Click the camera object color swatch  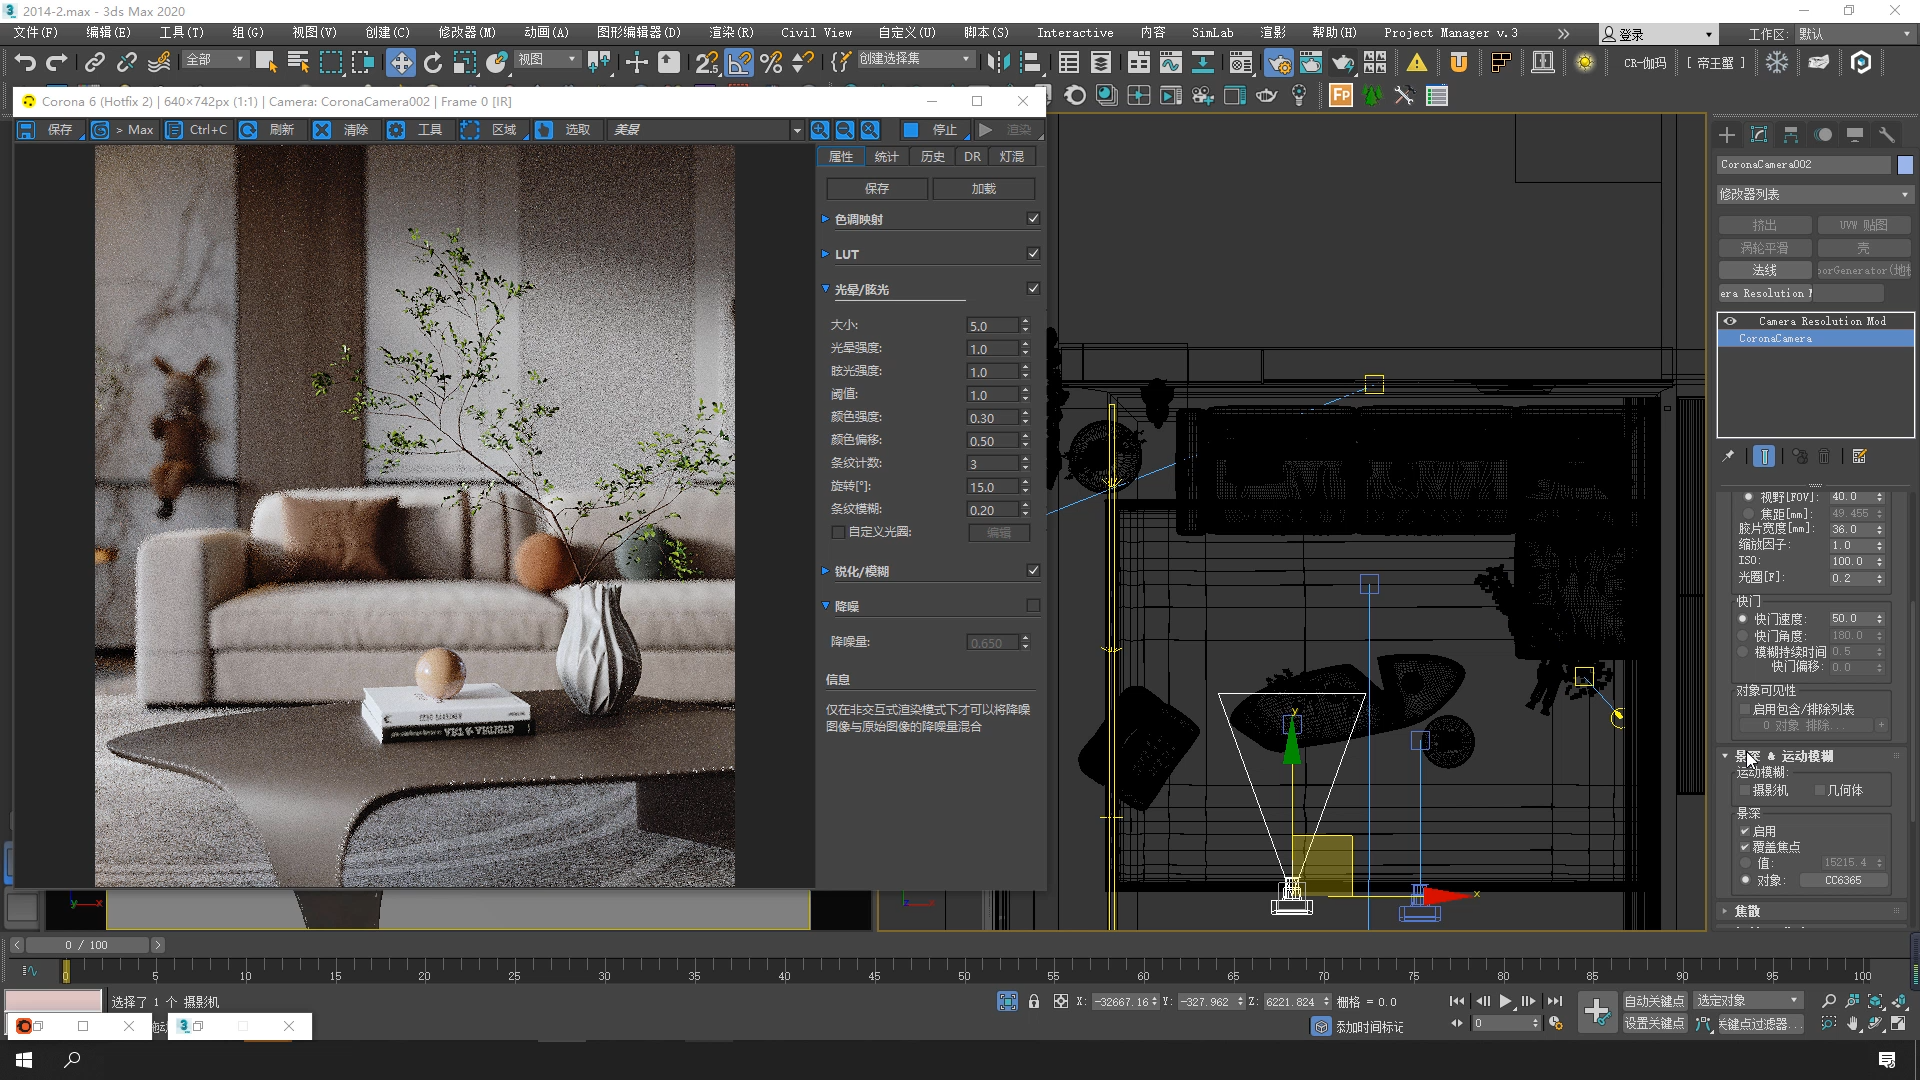coord(1905,165)
